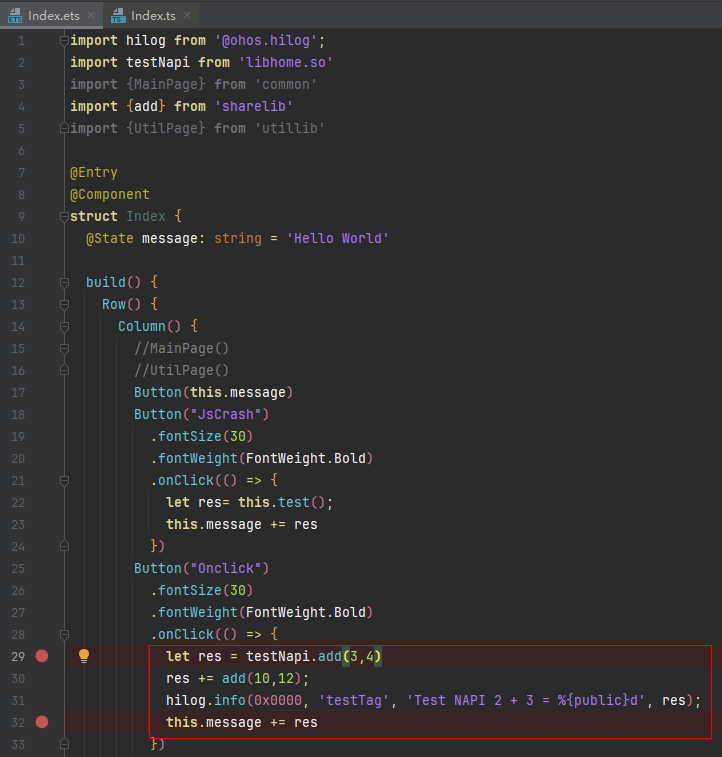Collapse the onClick handler at line 28
Screen dimensions: 722x757
point(64,635)
